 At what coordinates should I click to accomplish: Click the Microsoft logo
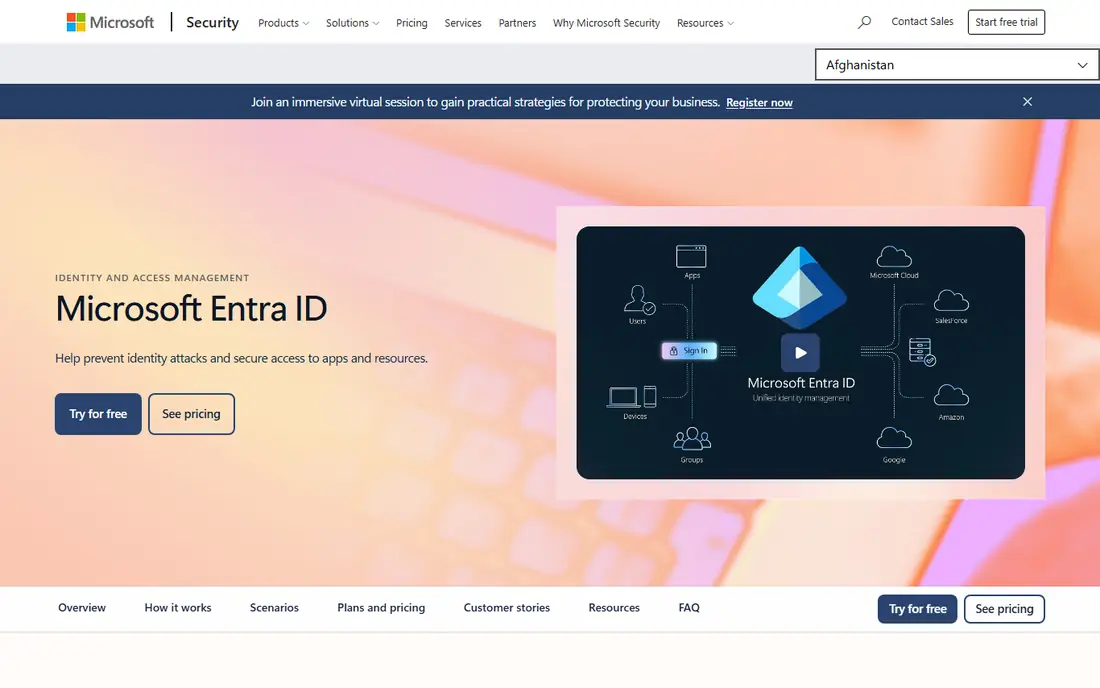pos(110,22)
